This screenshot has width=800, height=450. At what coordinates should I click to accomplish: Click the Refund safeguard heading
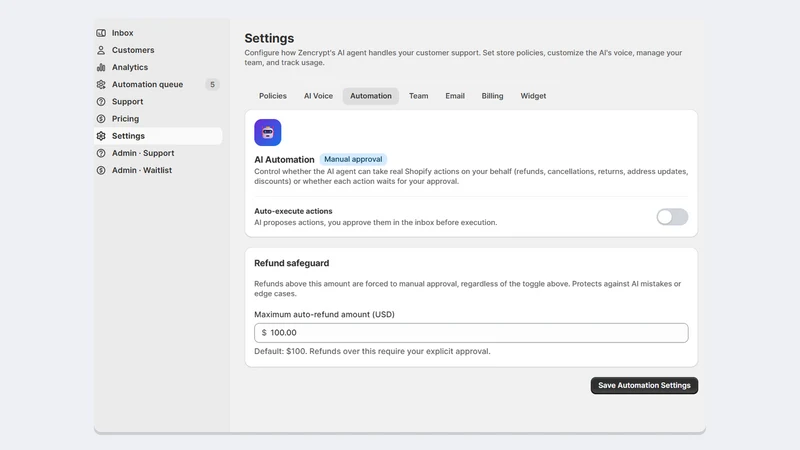[x=291, y=263]
